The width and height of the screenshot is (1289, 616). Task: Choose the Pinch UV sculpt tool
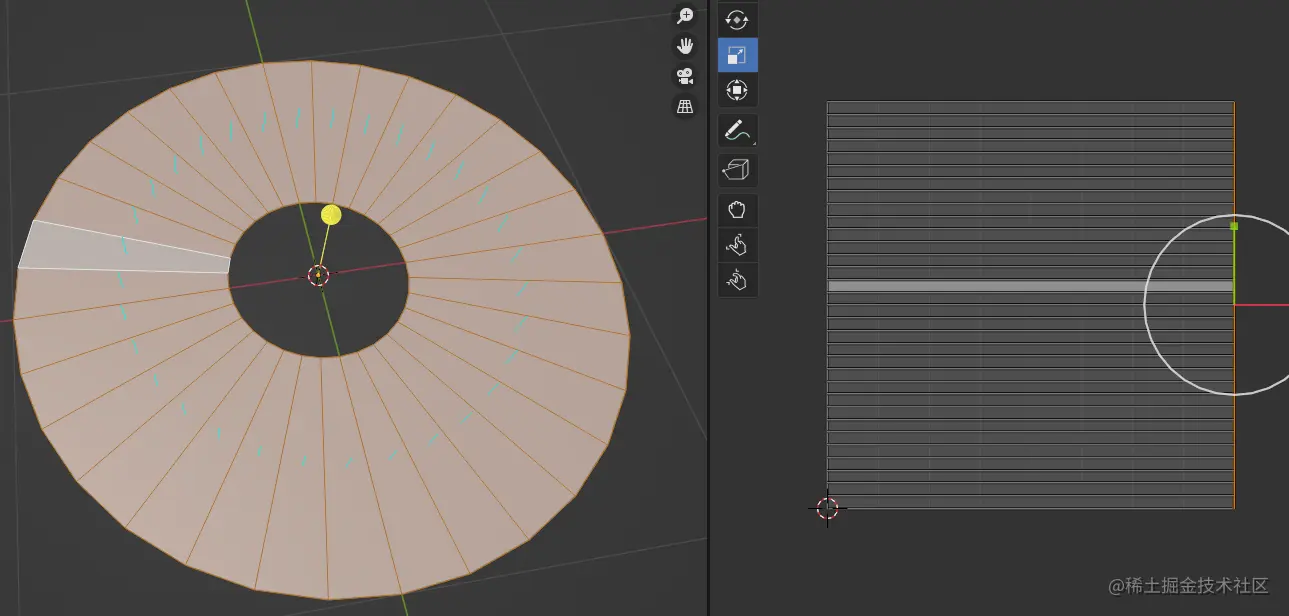(x=737, y=280)
